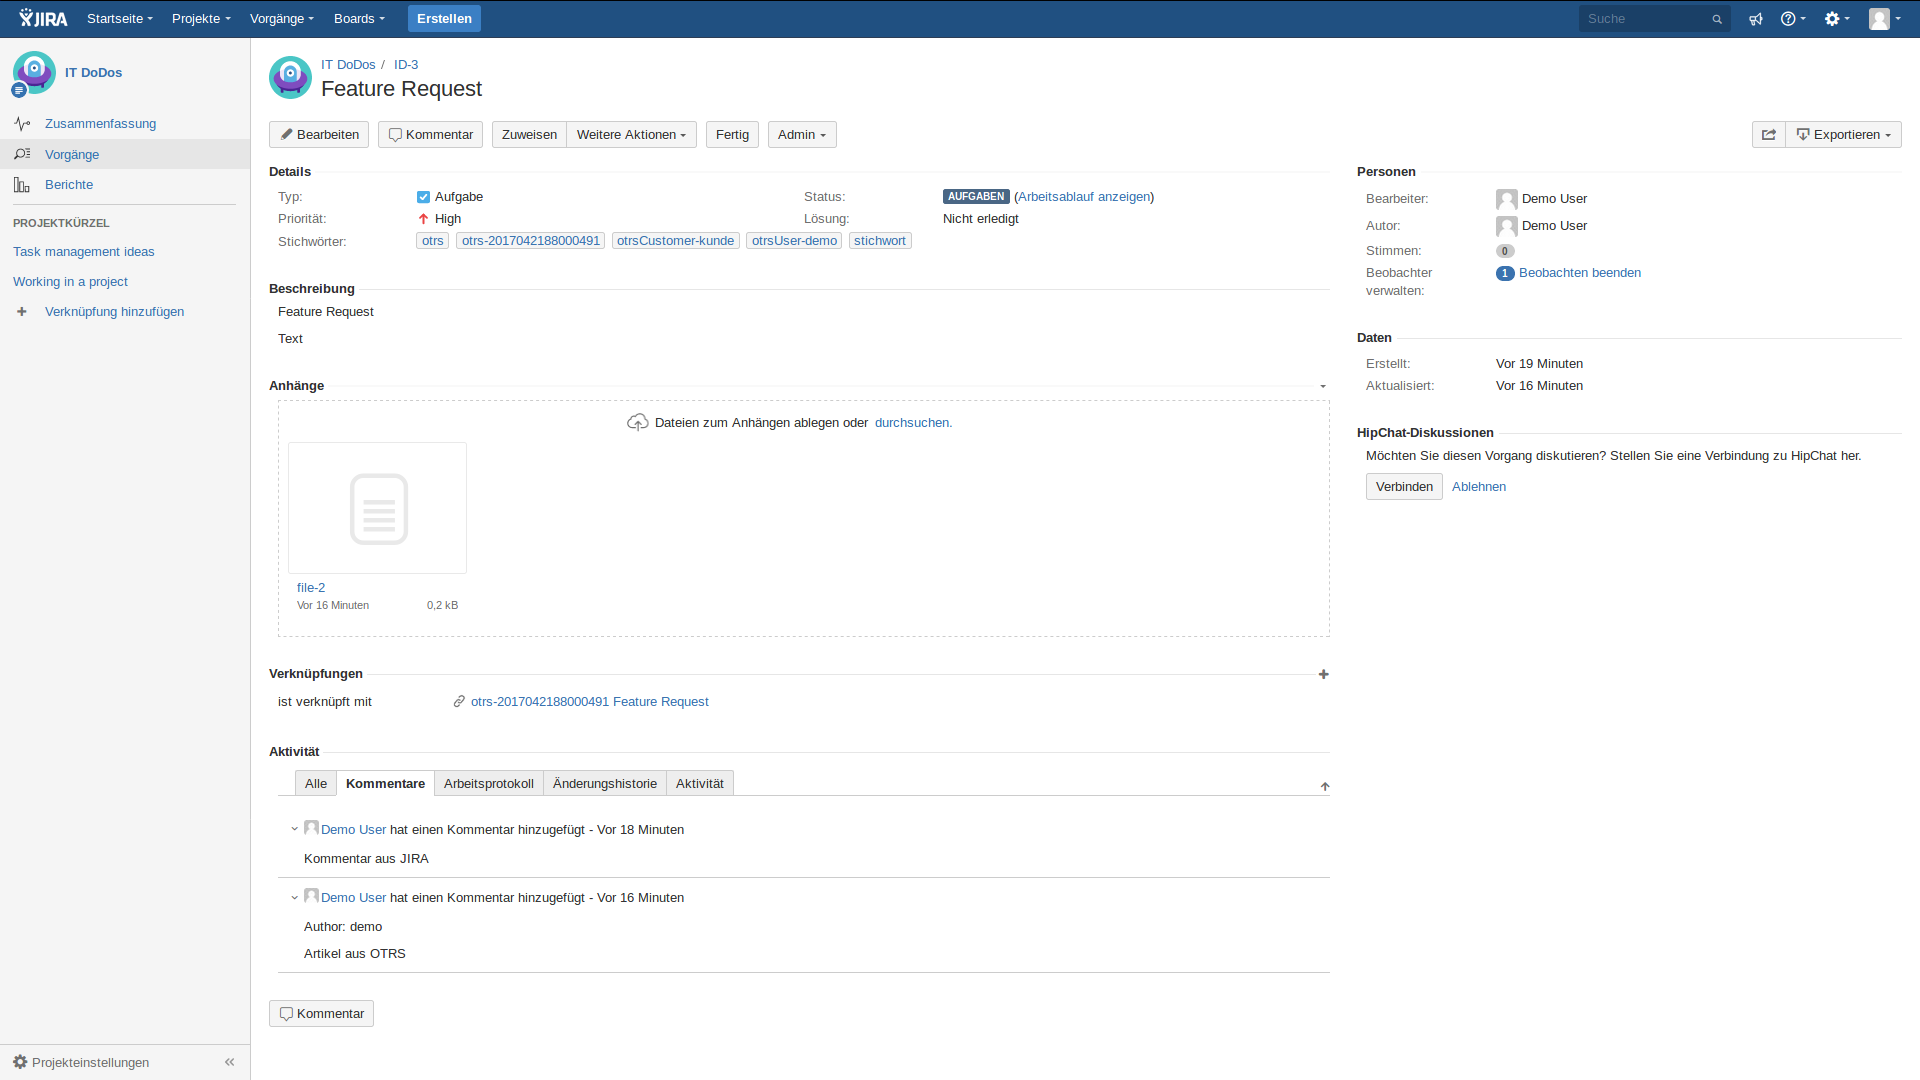
Task: Select the Kommentare activity tab
Action: tap(385, 784)
